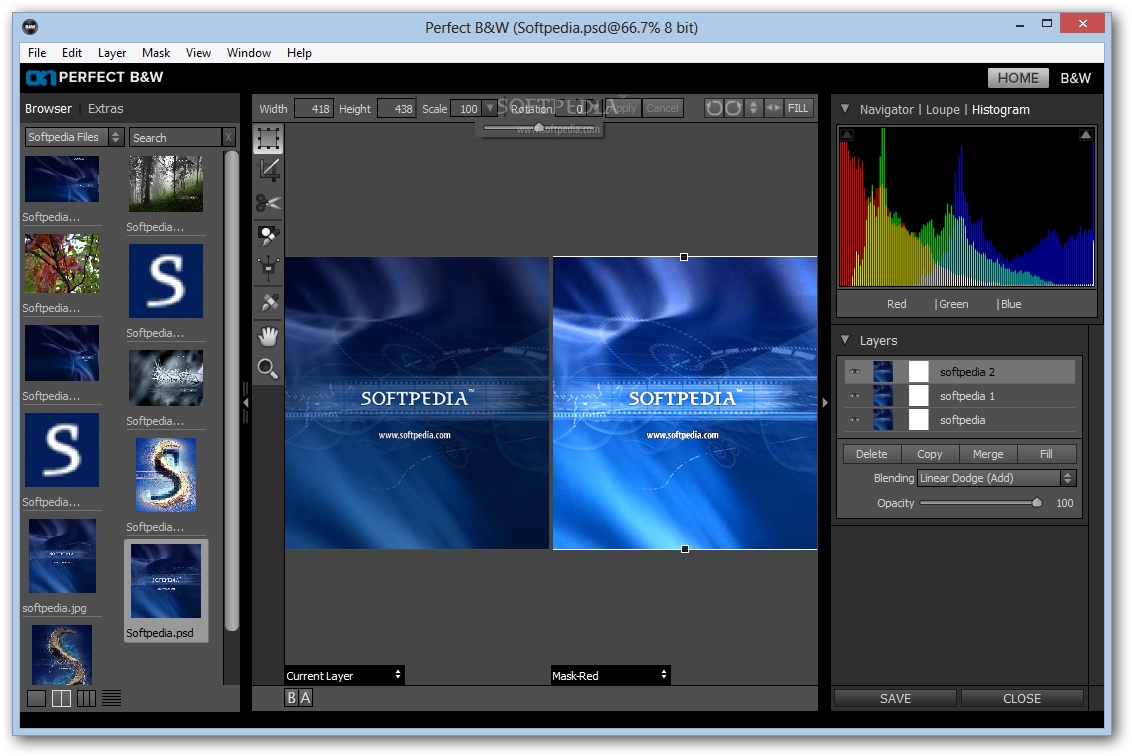Image resolution: width=1132 pixels, height=756 pixels.
Task: Open the File menu
Action: (x=37, y=53)
